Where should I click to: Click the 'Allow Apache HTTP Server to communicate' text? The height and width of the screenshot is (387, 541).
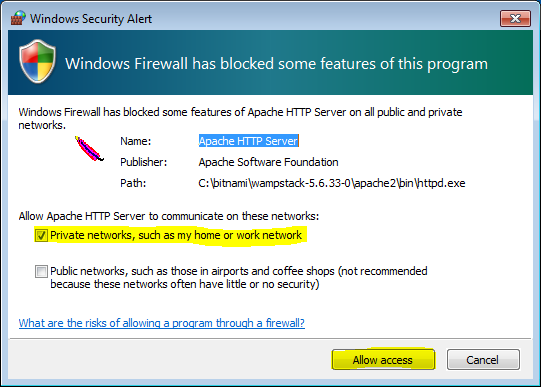pyautogui.click(x=169, y=216)
